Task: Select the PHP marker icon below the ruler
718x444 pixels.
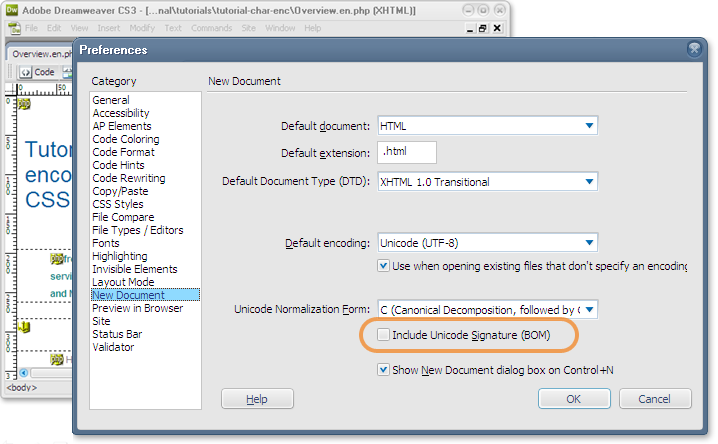Action: pyautogui.click(x=23, y=104)
